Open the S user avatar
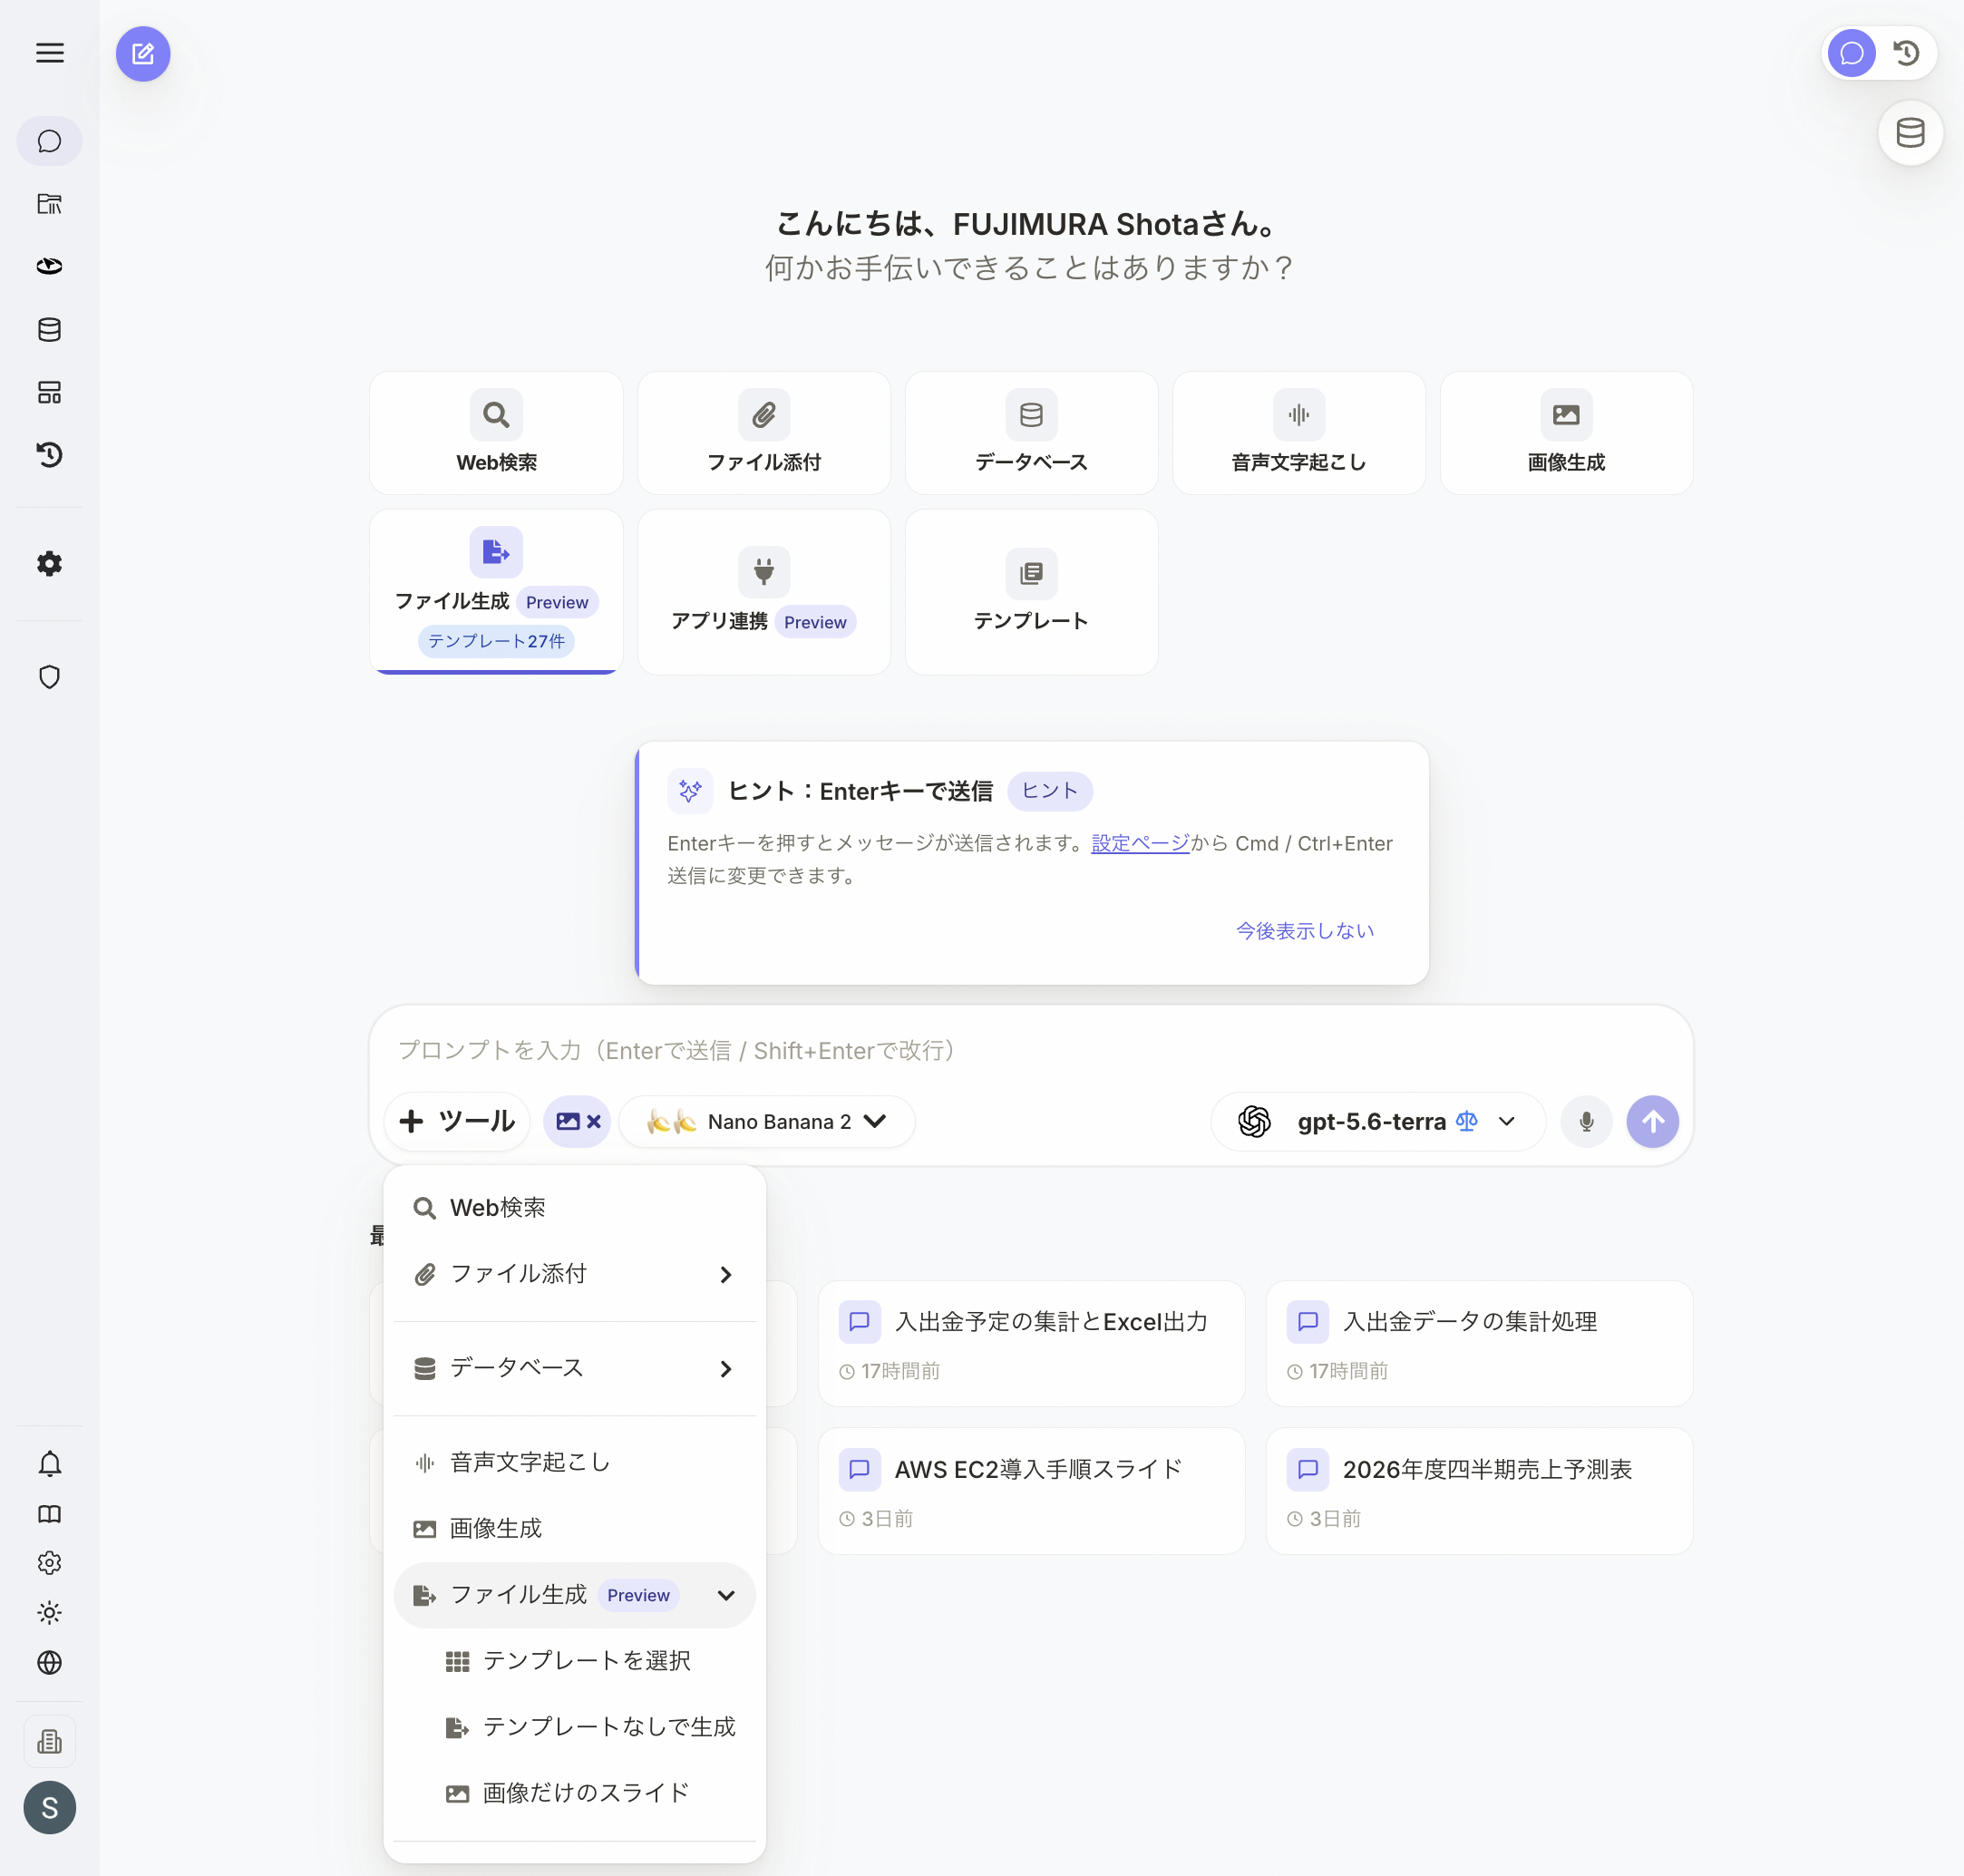This screenshot has height=1876, width=1964. click(49, 1807)
